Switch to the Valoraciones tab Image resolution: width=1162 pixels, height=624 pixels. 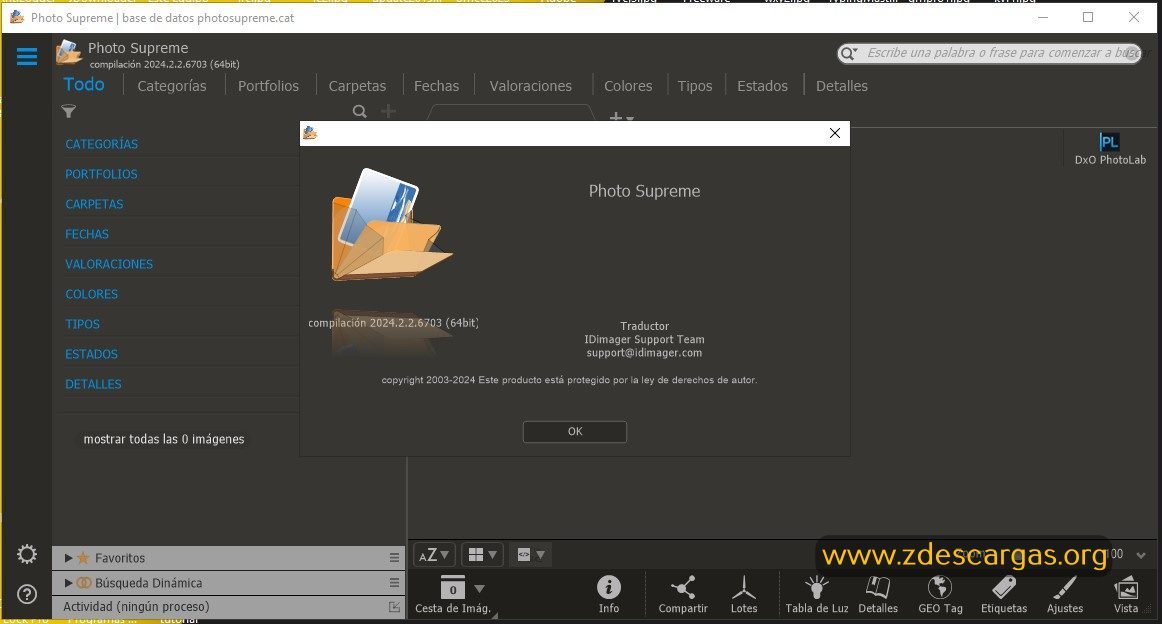[531, 86]
